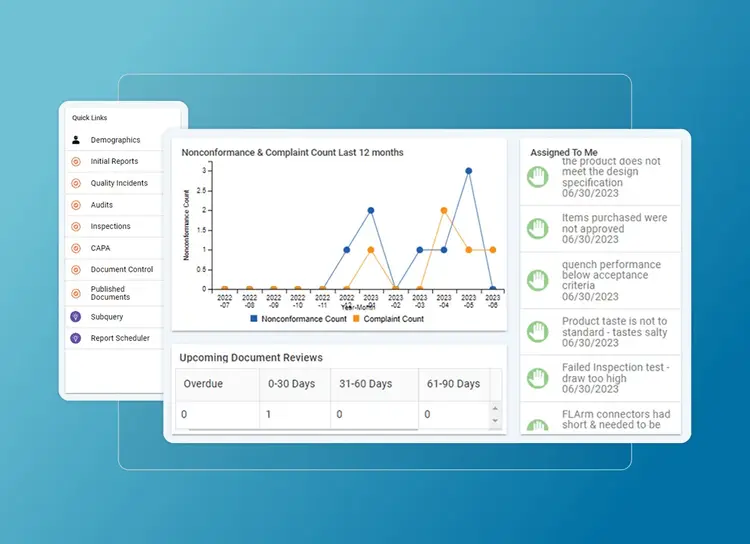Click the Assigned To Me heading
This screenshot has height=544, width=750.
pos(564,153)
